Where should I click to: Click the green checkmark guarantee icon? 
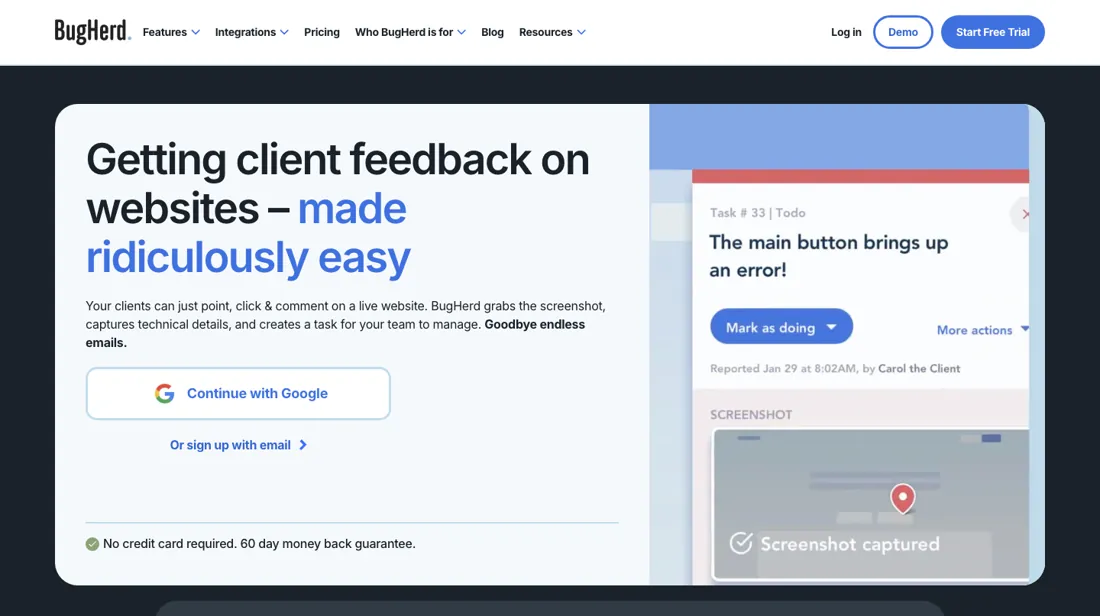[x=92, y=544]
